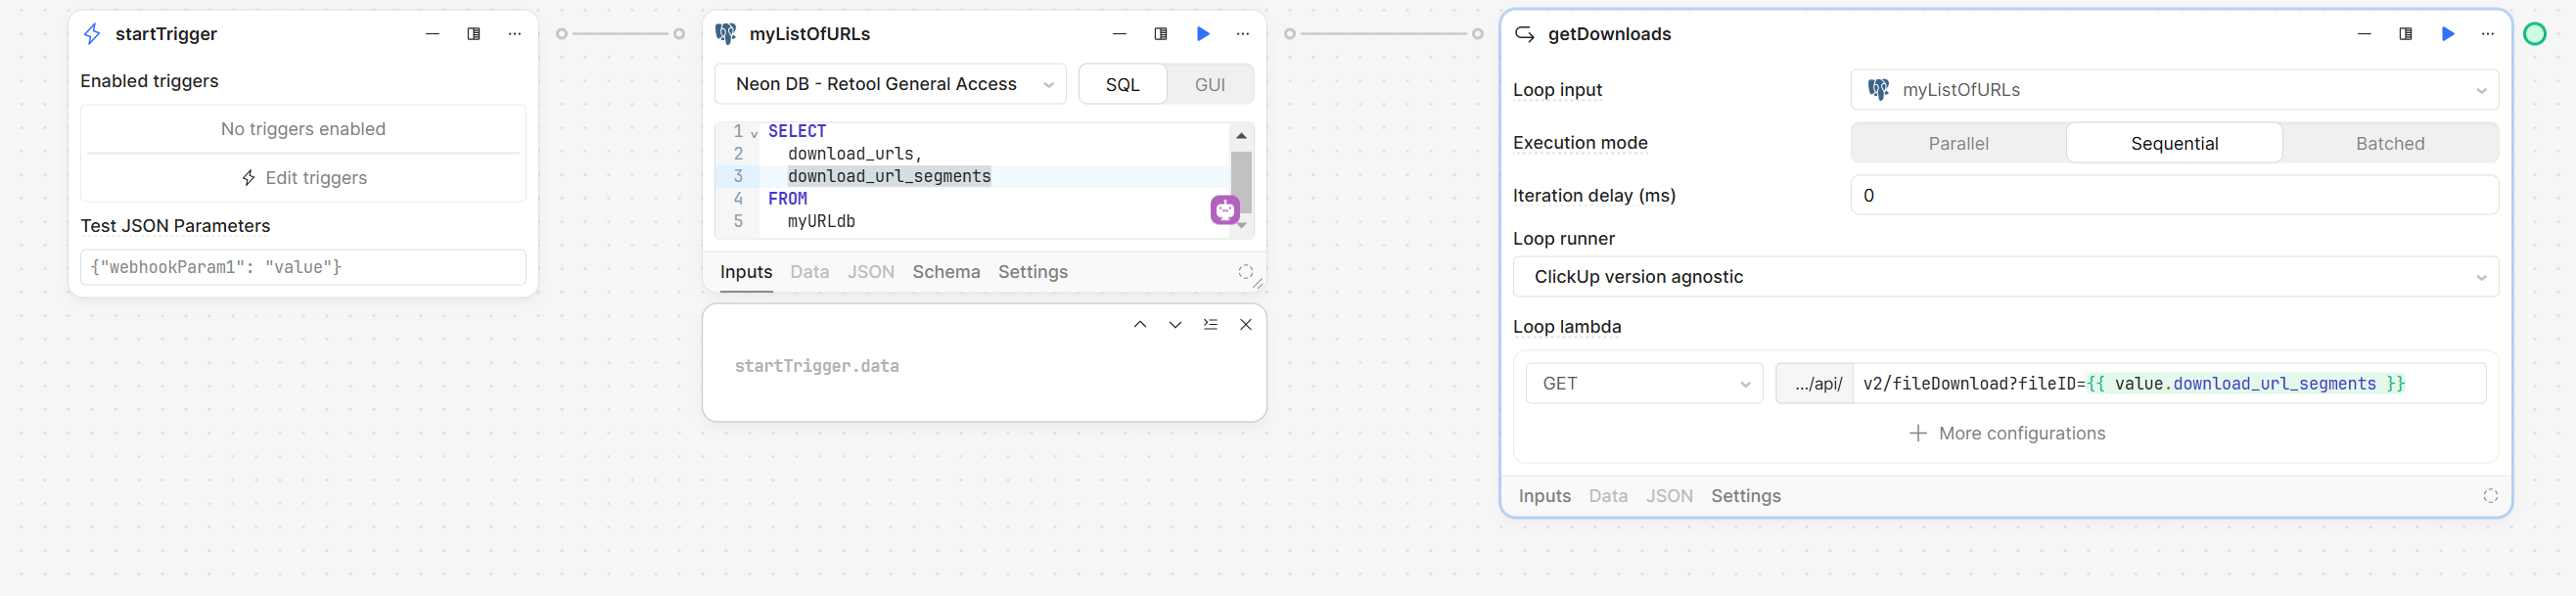Click the purple AI assistant icon in SQL editor
Screen dimensions: 2576x596
pos(1225,210)
